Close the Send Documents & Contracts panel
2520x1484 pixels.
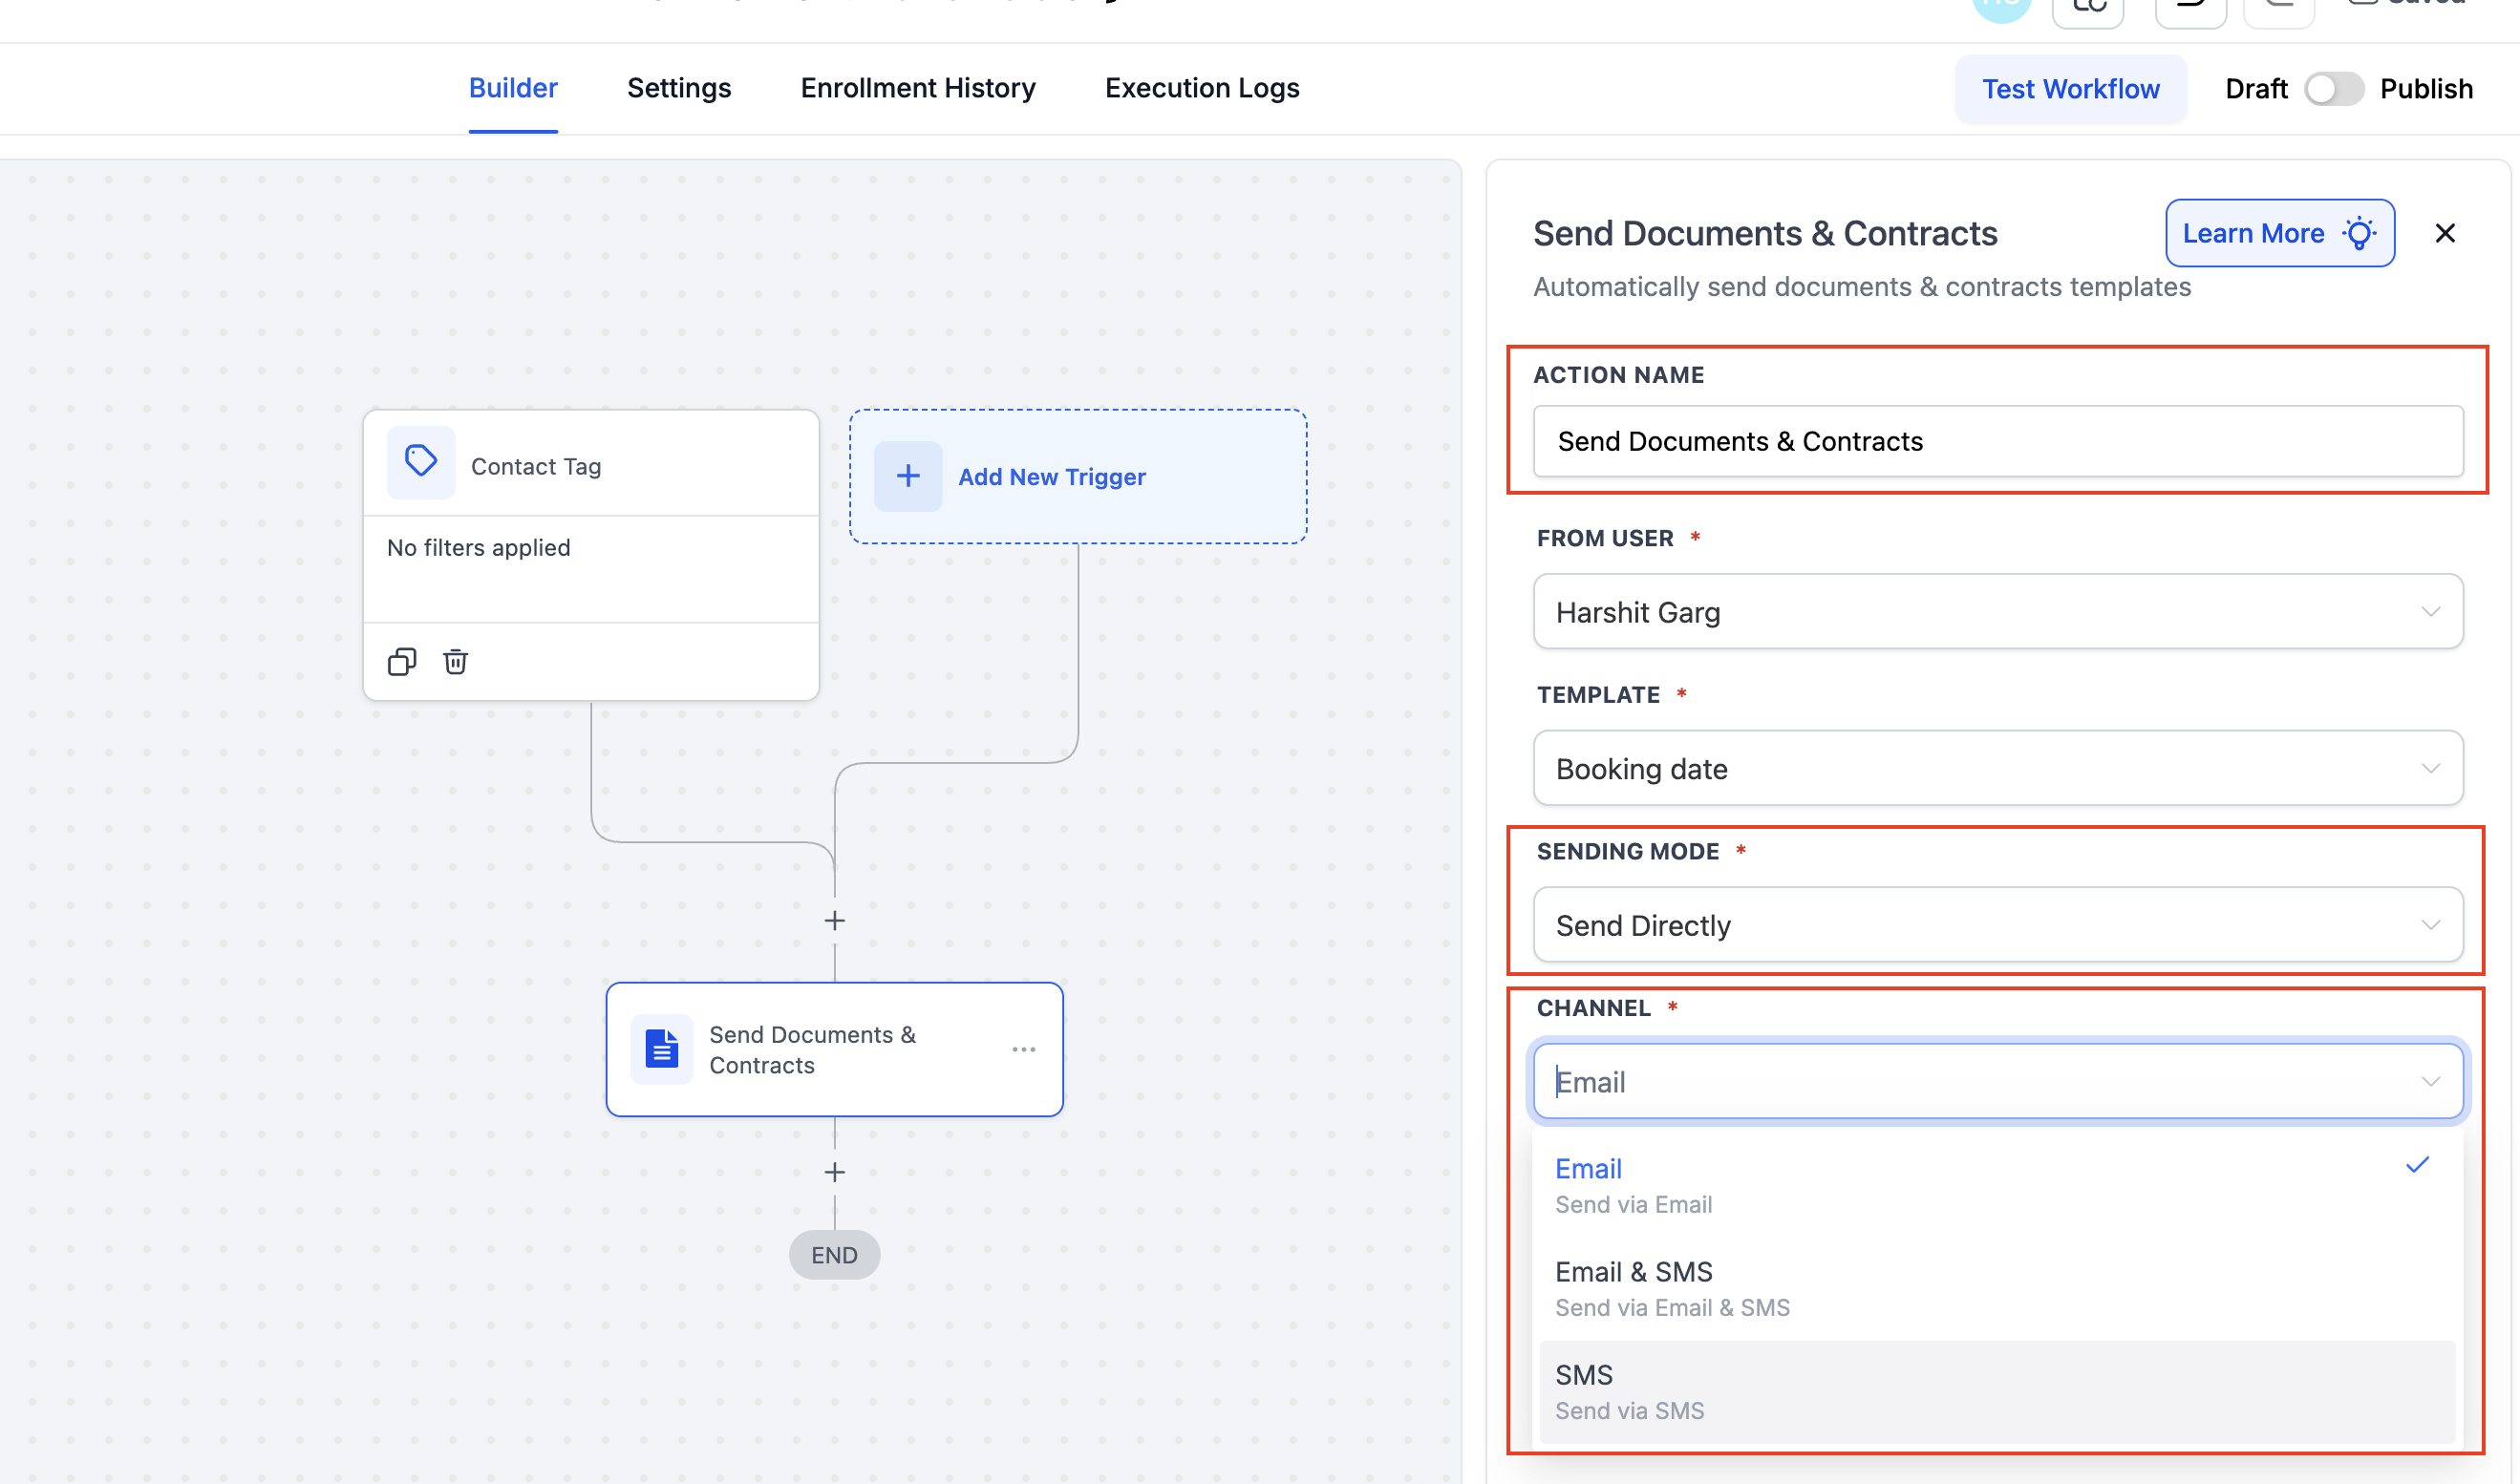coord(2444,233)
